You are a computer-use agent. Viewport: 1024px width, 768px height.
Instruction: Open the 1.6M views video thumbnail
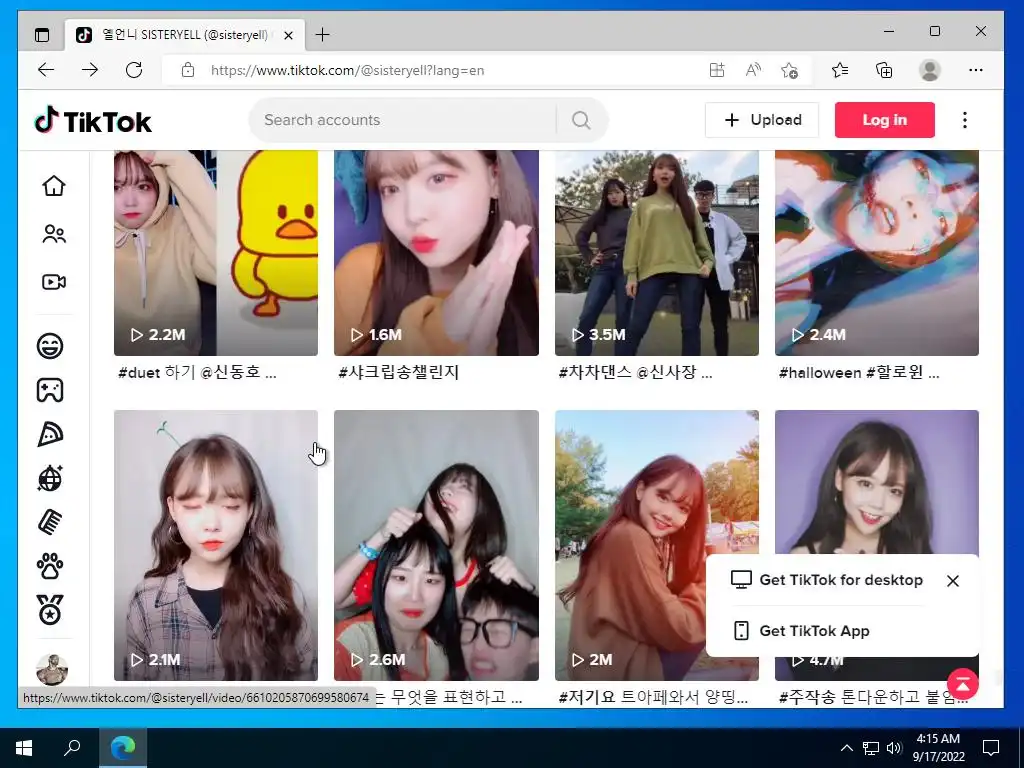click(x=436, y=253)
